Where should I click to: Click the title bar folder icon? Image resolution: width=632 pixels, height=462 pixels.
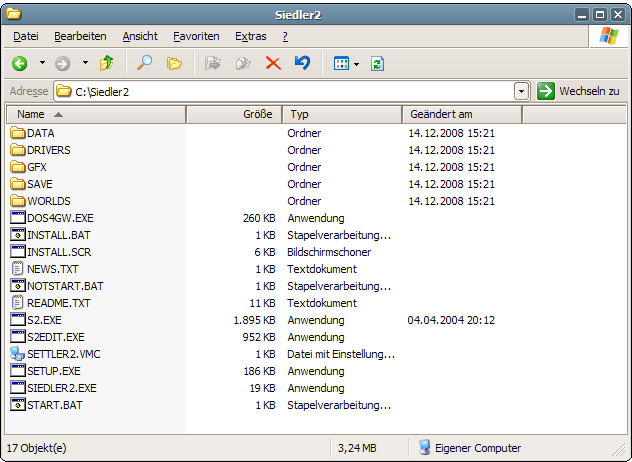pos(13,14)
